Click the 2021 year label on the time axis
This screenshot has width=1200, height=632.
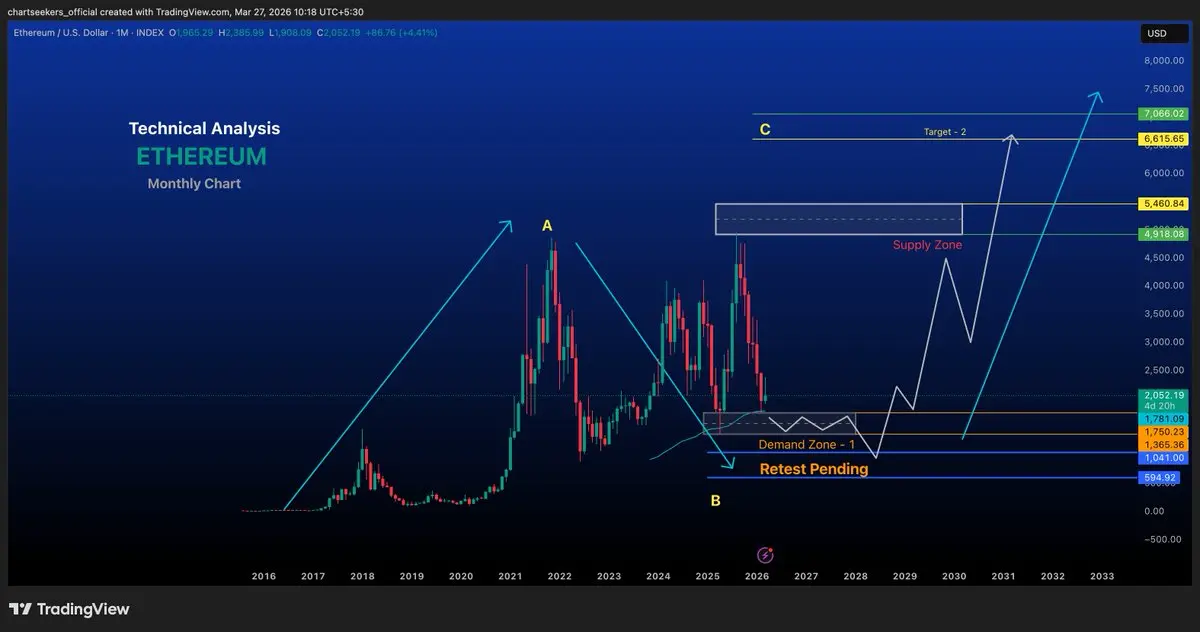tap(510, 576)
